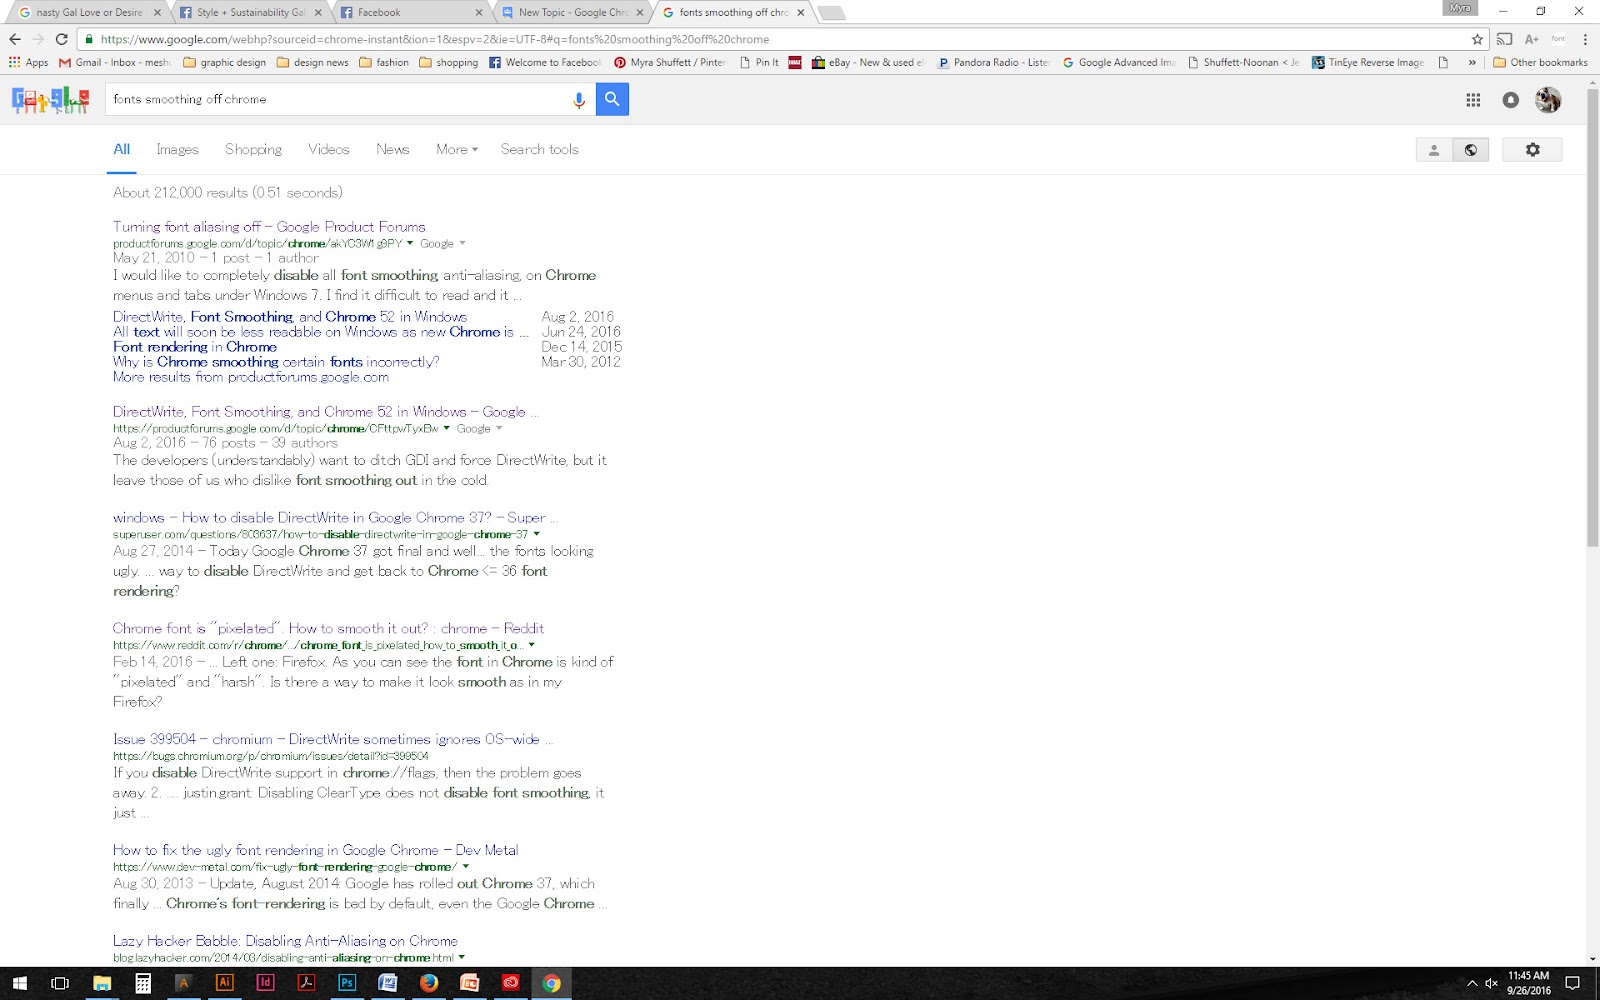The image size is (1600, 1000).
Task: Open Microsoft Word from the taskbar
Action: coord(388,983)
